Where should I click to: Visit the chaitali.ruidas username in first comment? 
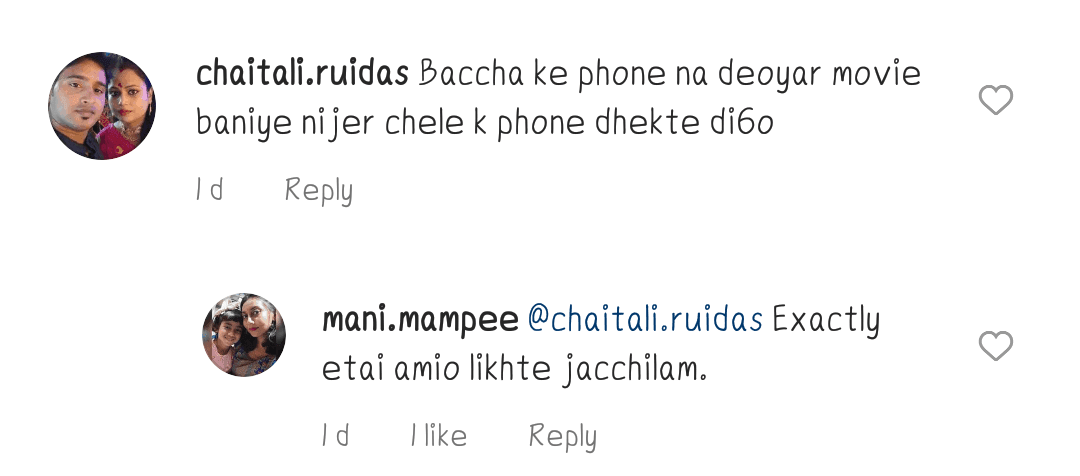(x=302, y=74)
